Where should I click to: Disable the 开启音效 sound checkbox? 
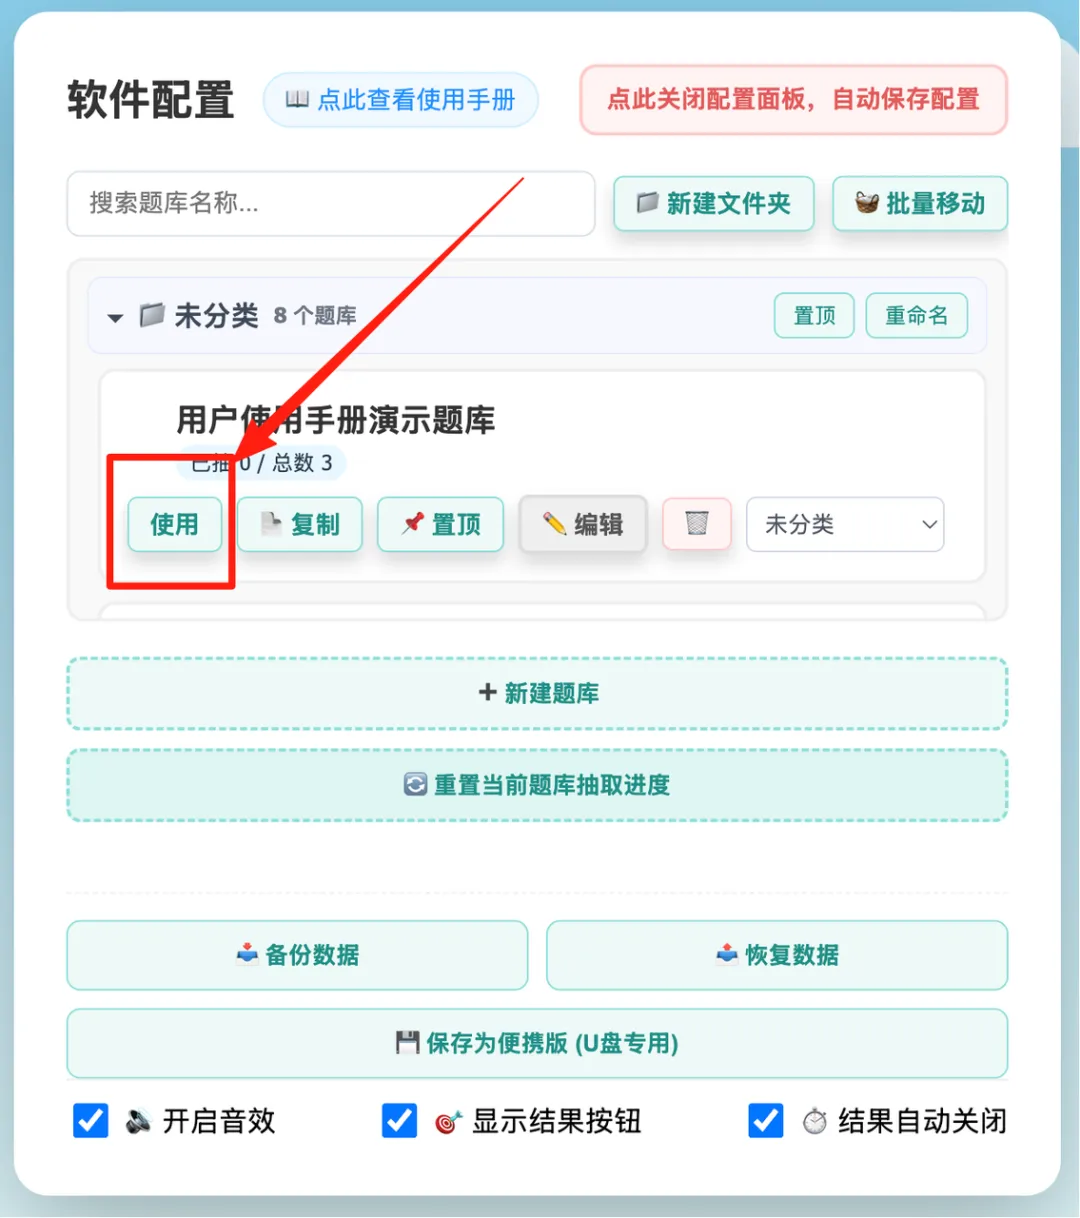click(x=91, y=1121)
